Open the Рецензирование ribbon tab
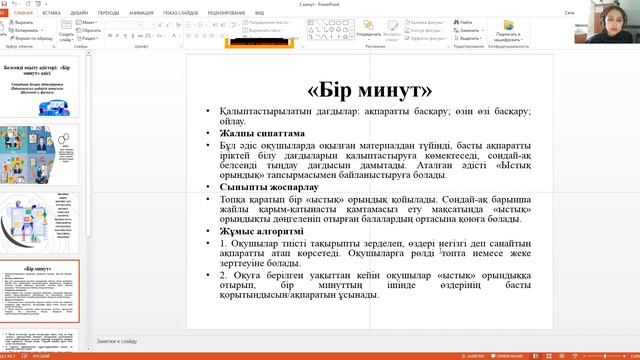Viewport: 640px width, 360px height. (227, 13)
